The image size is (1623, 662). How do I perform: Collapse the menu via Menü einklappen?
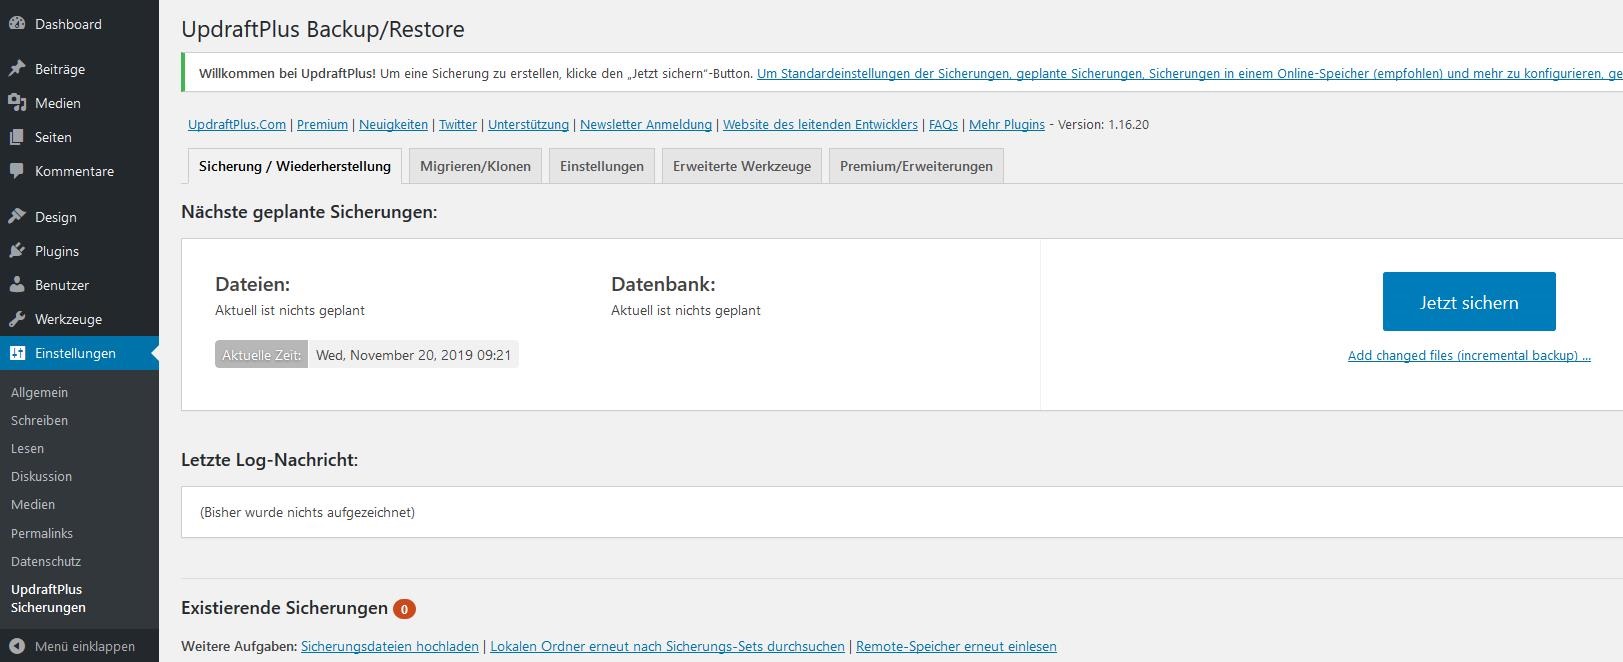[84, 646]
